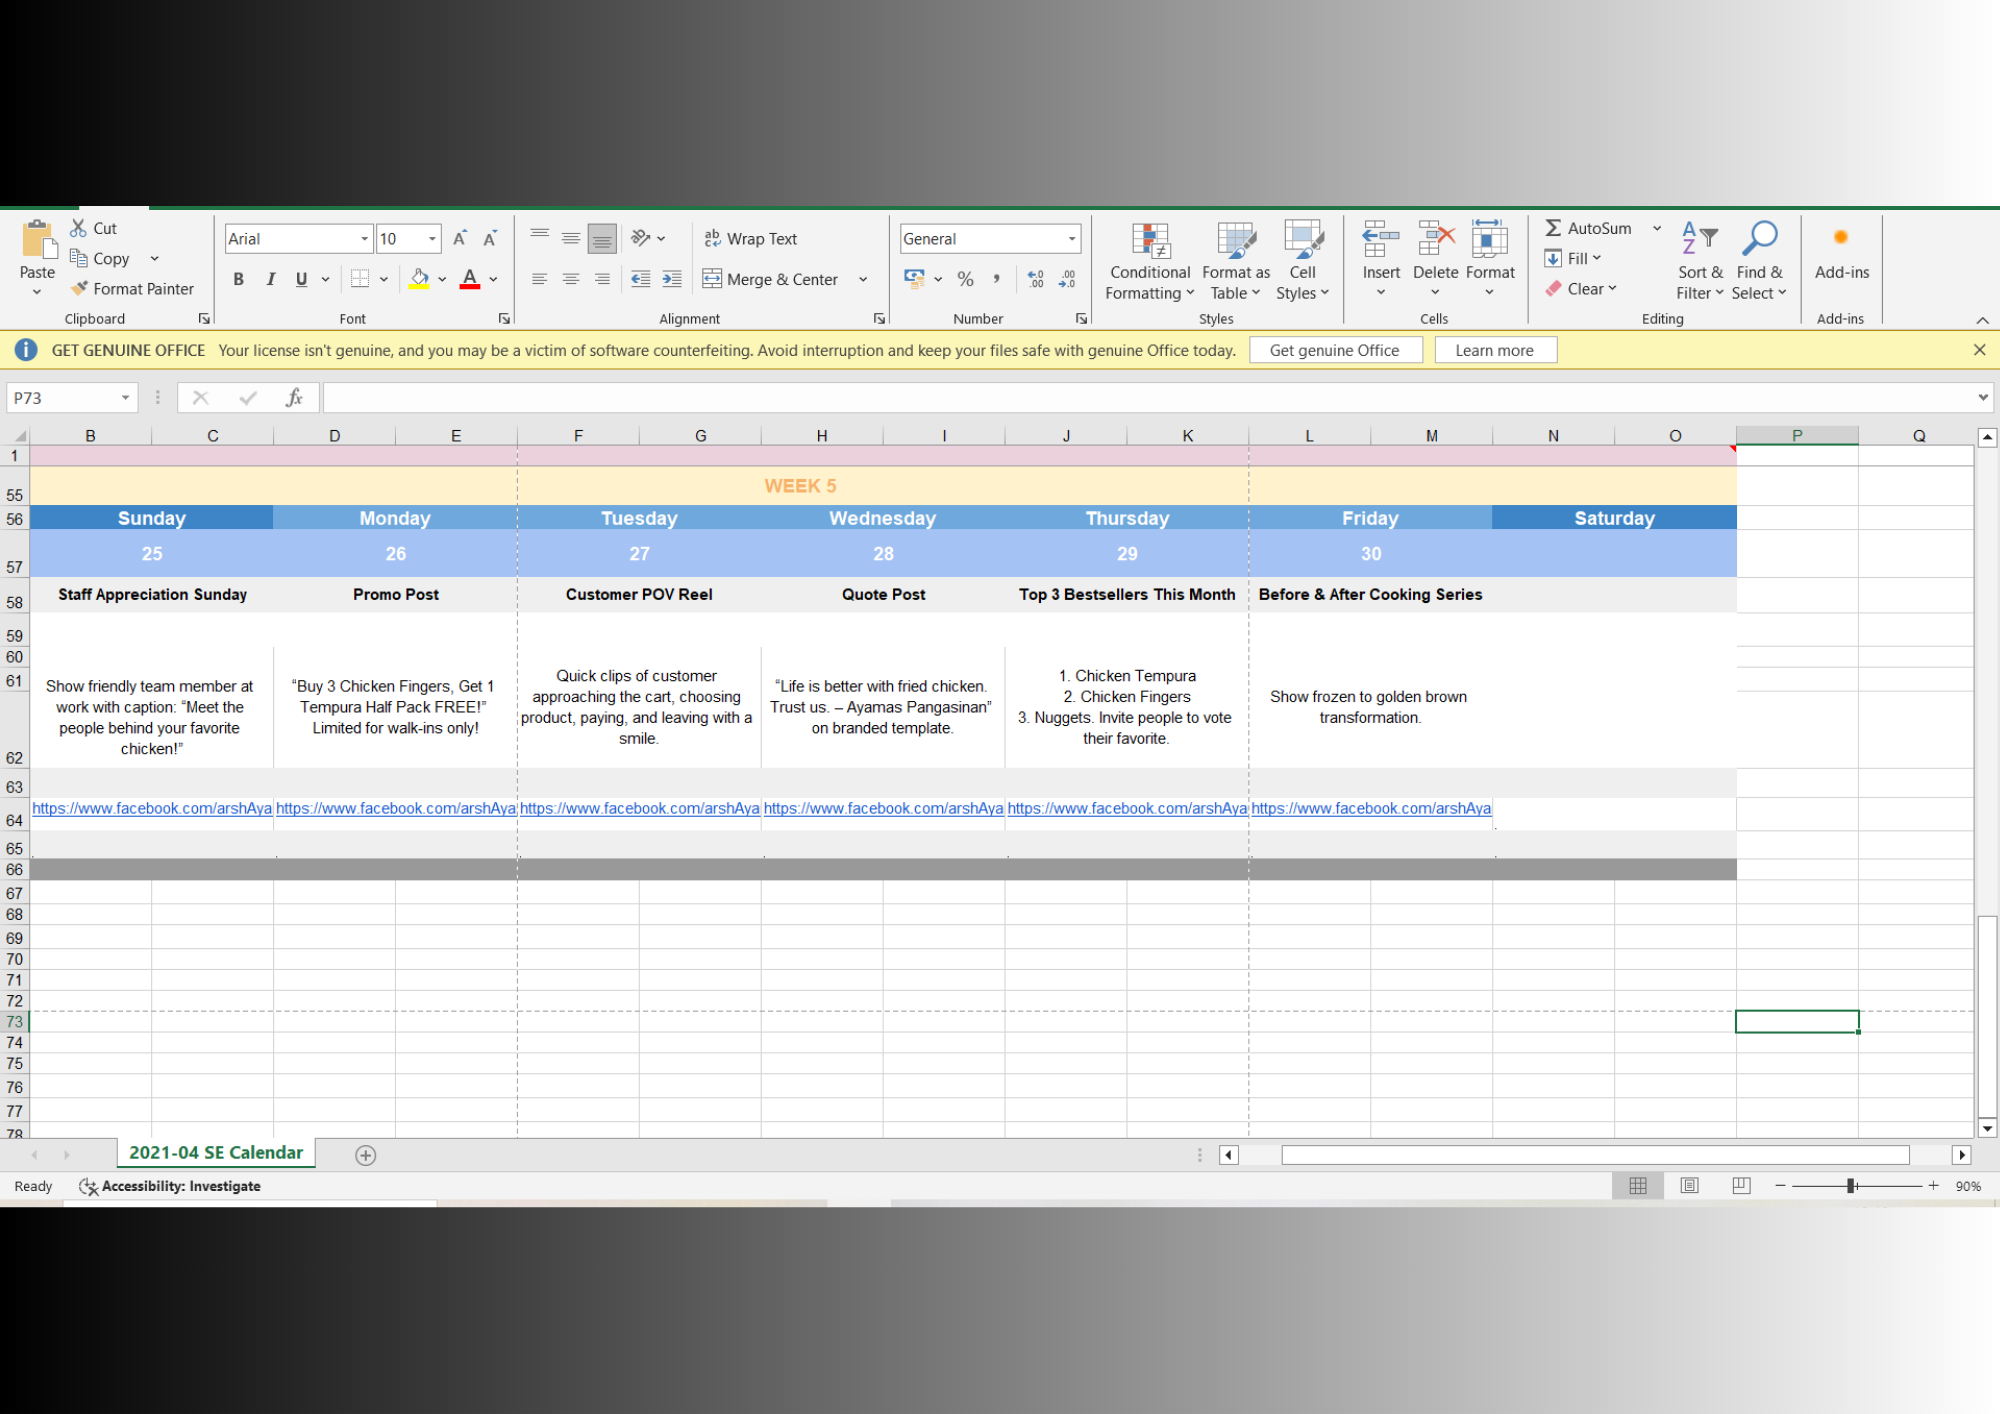Set bottom vertical alignment

point(602,238)
